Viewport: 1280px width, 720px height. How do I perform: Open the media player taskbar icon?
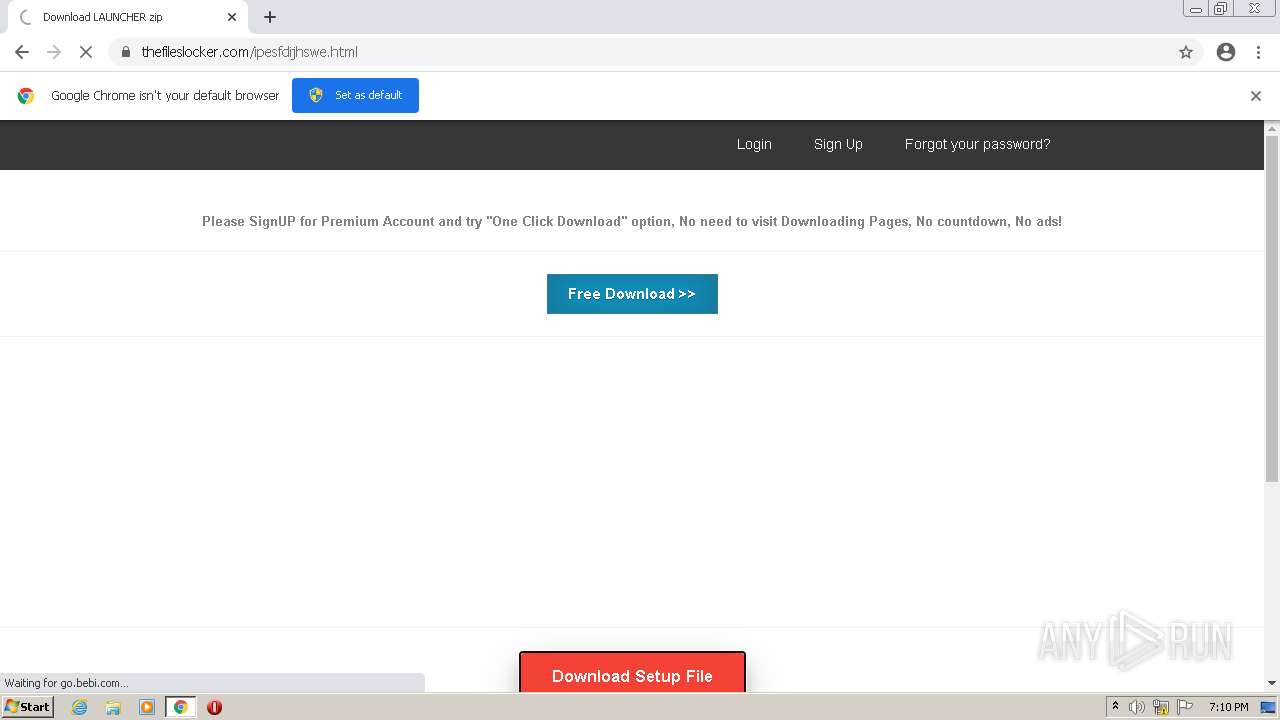(147, 707)
